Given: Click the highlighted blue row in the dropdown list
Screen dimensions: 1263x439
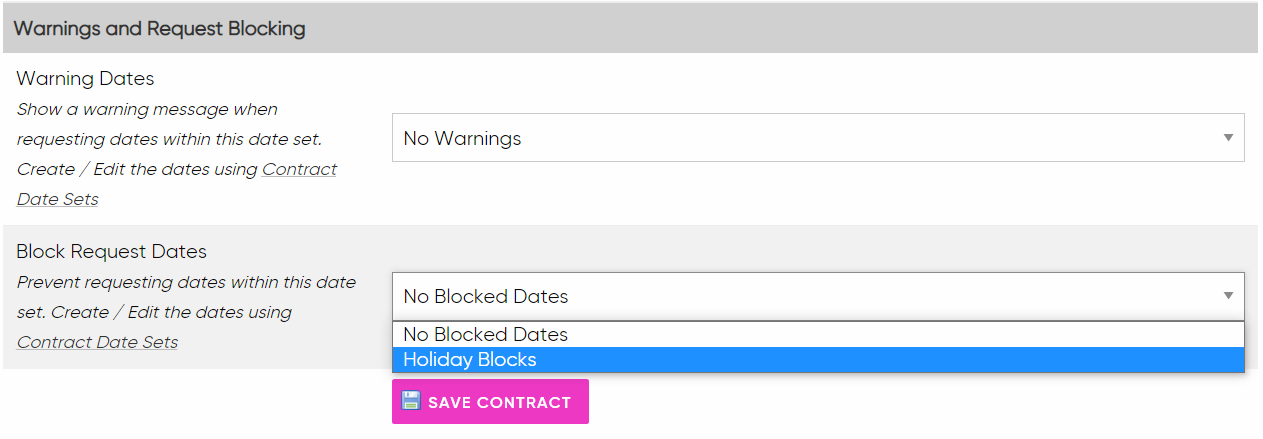Looking at the screenshot, I should [x=817, y=360].
